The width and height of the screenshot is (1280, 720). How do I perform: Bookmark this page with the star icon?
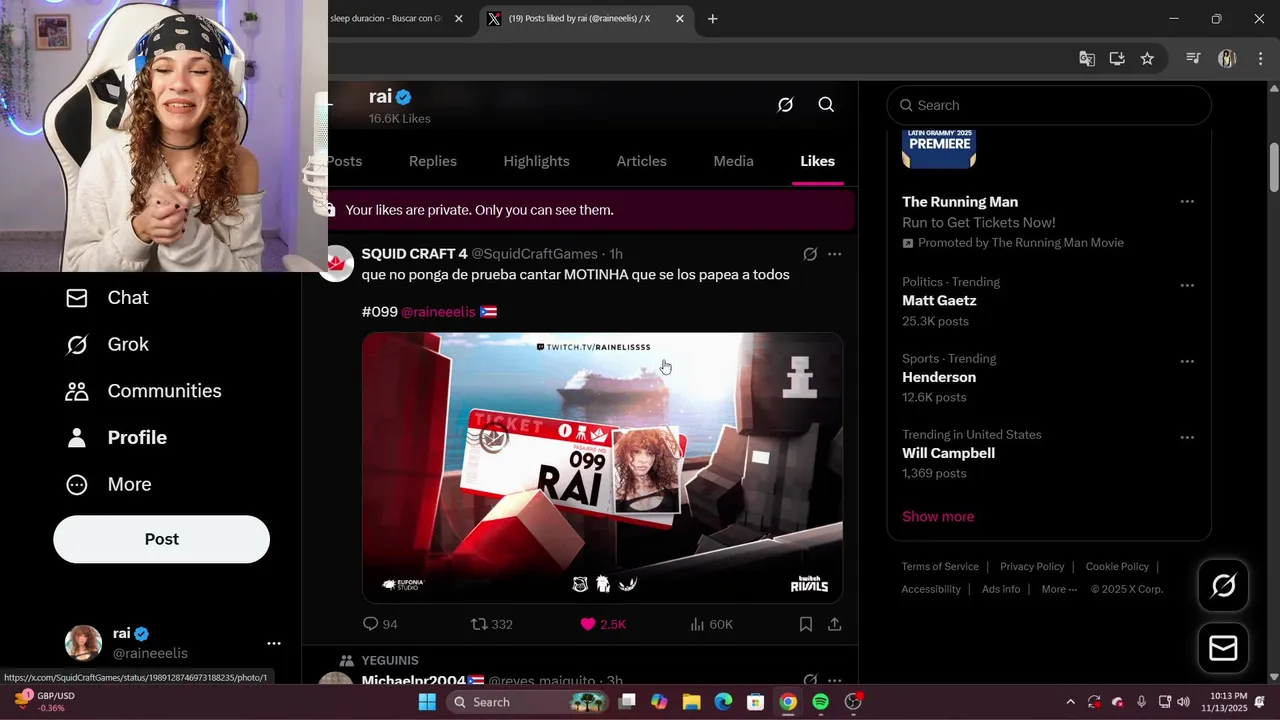[1147, 59]
